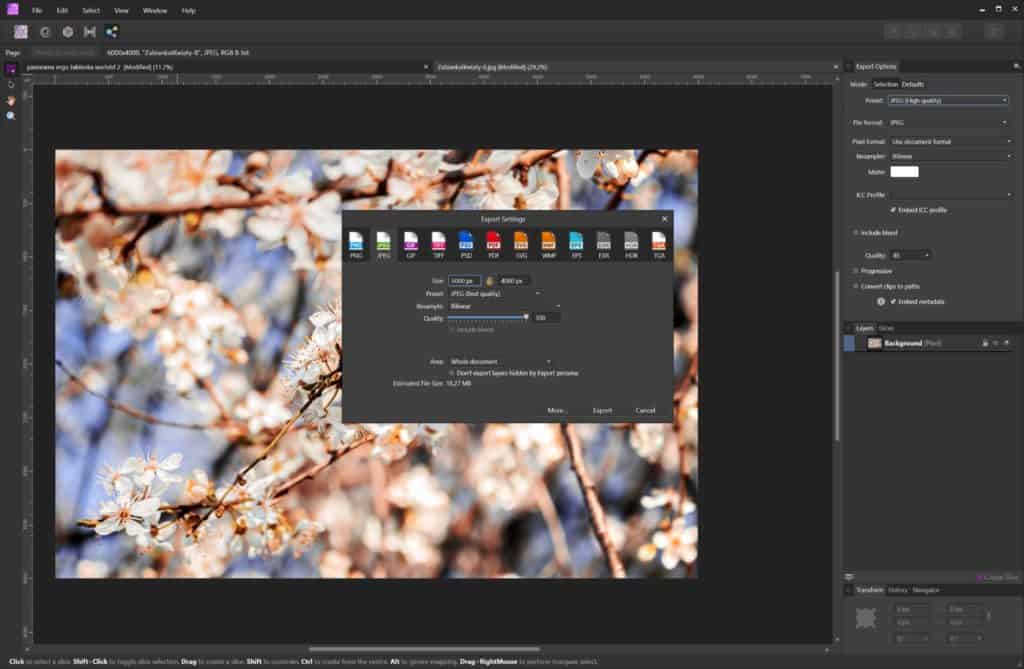Viewport: 1024px width, 669px height.
Task: Open the Select menu
Action: 90,10
